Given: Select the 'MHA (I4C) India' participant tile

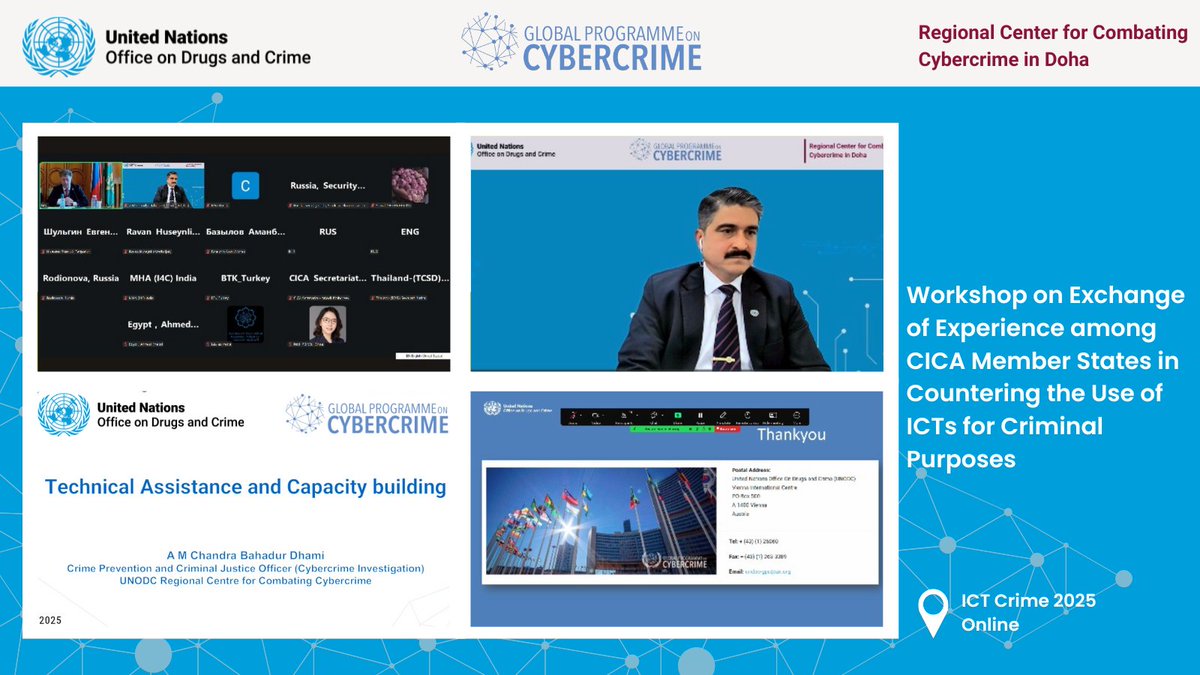Looking at the screenshot, I should [163, 280].
